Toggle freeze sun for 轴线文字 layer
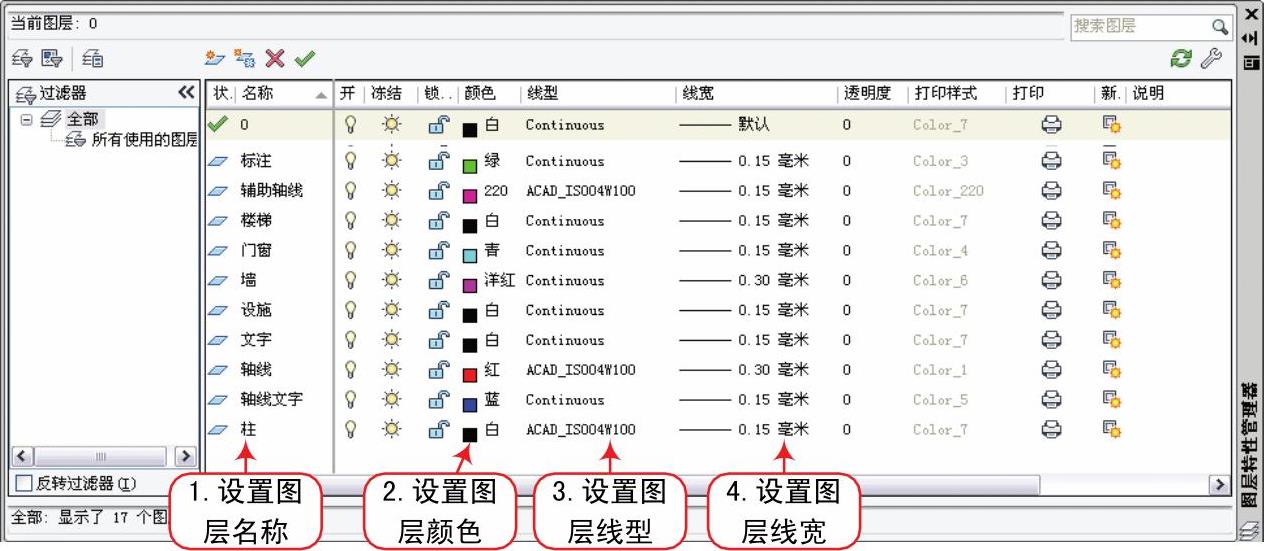1264x551 pixels. (391, 400)
